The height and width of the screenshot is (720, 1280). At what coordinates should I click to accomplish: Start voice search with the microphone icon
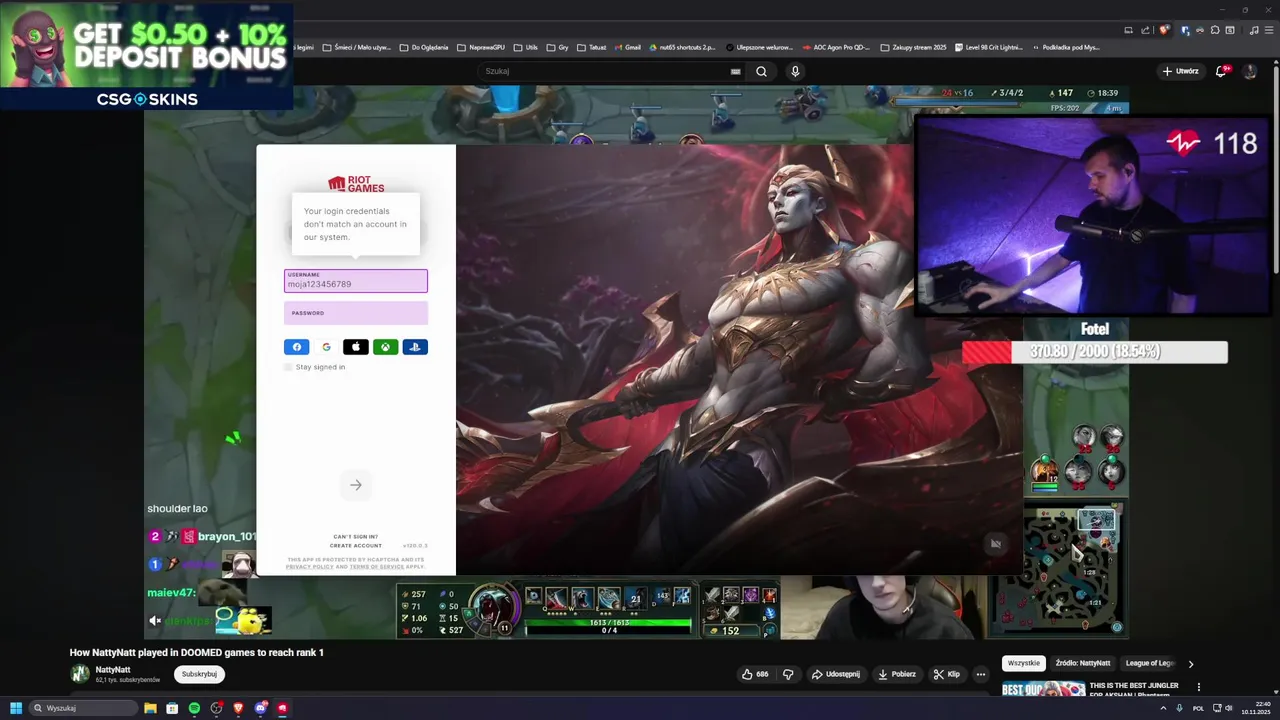pos(795,71)
